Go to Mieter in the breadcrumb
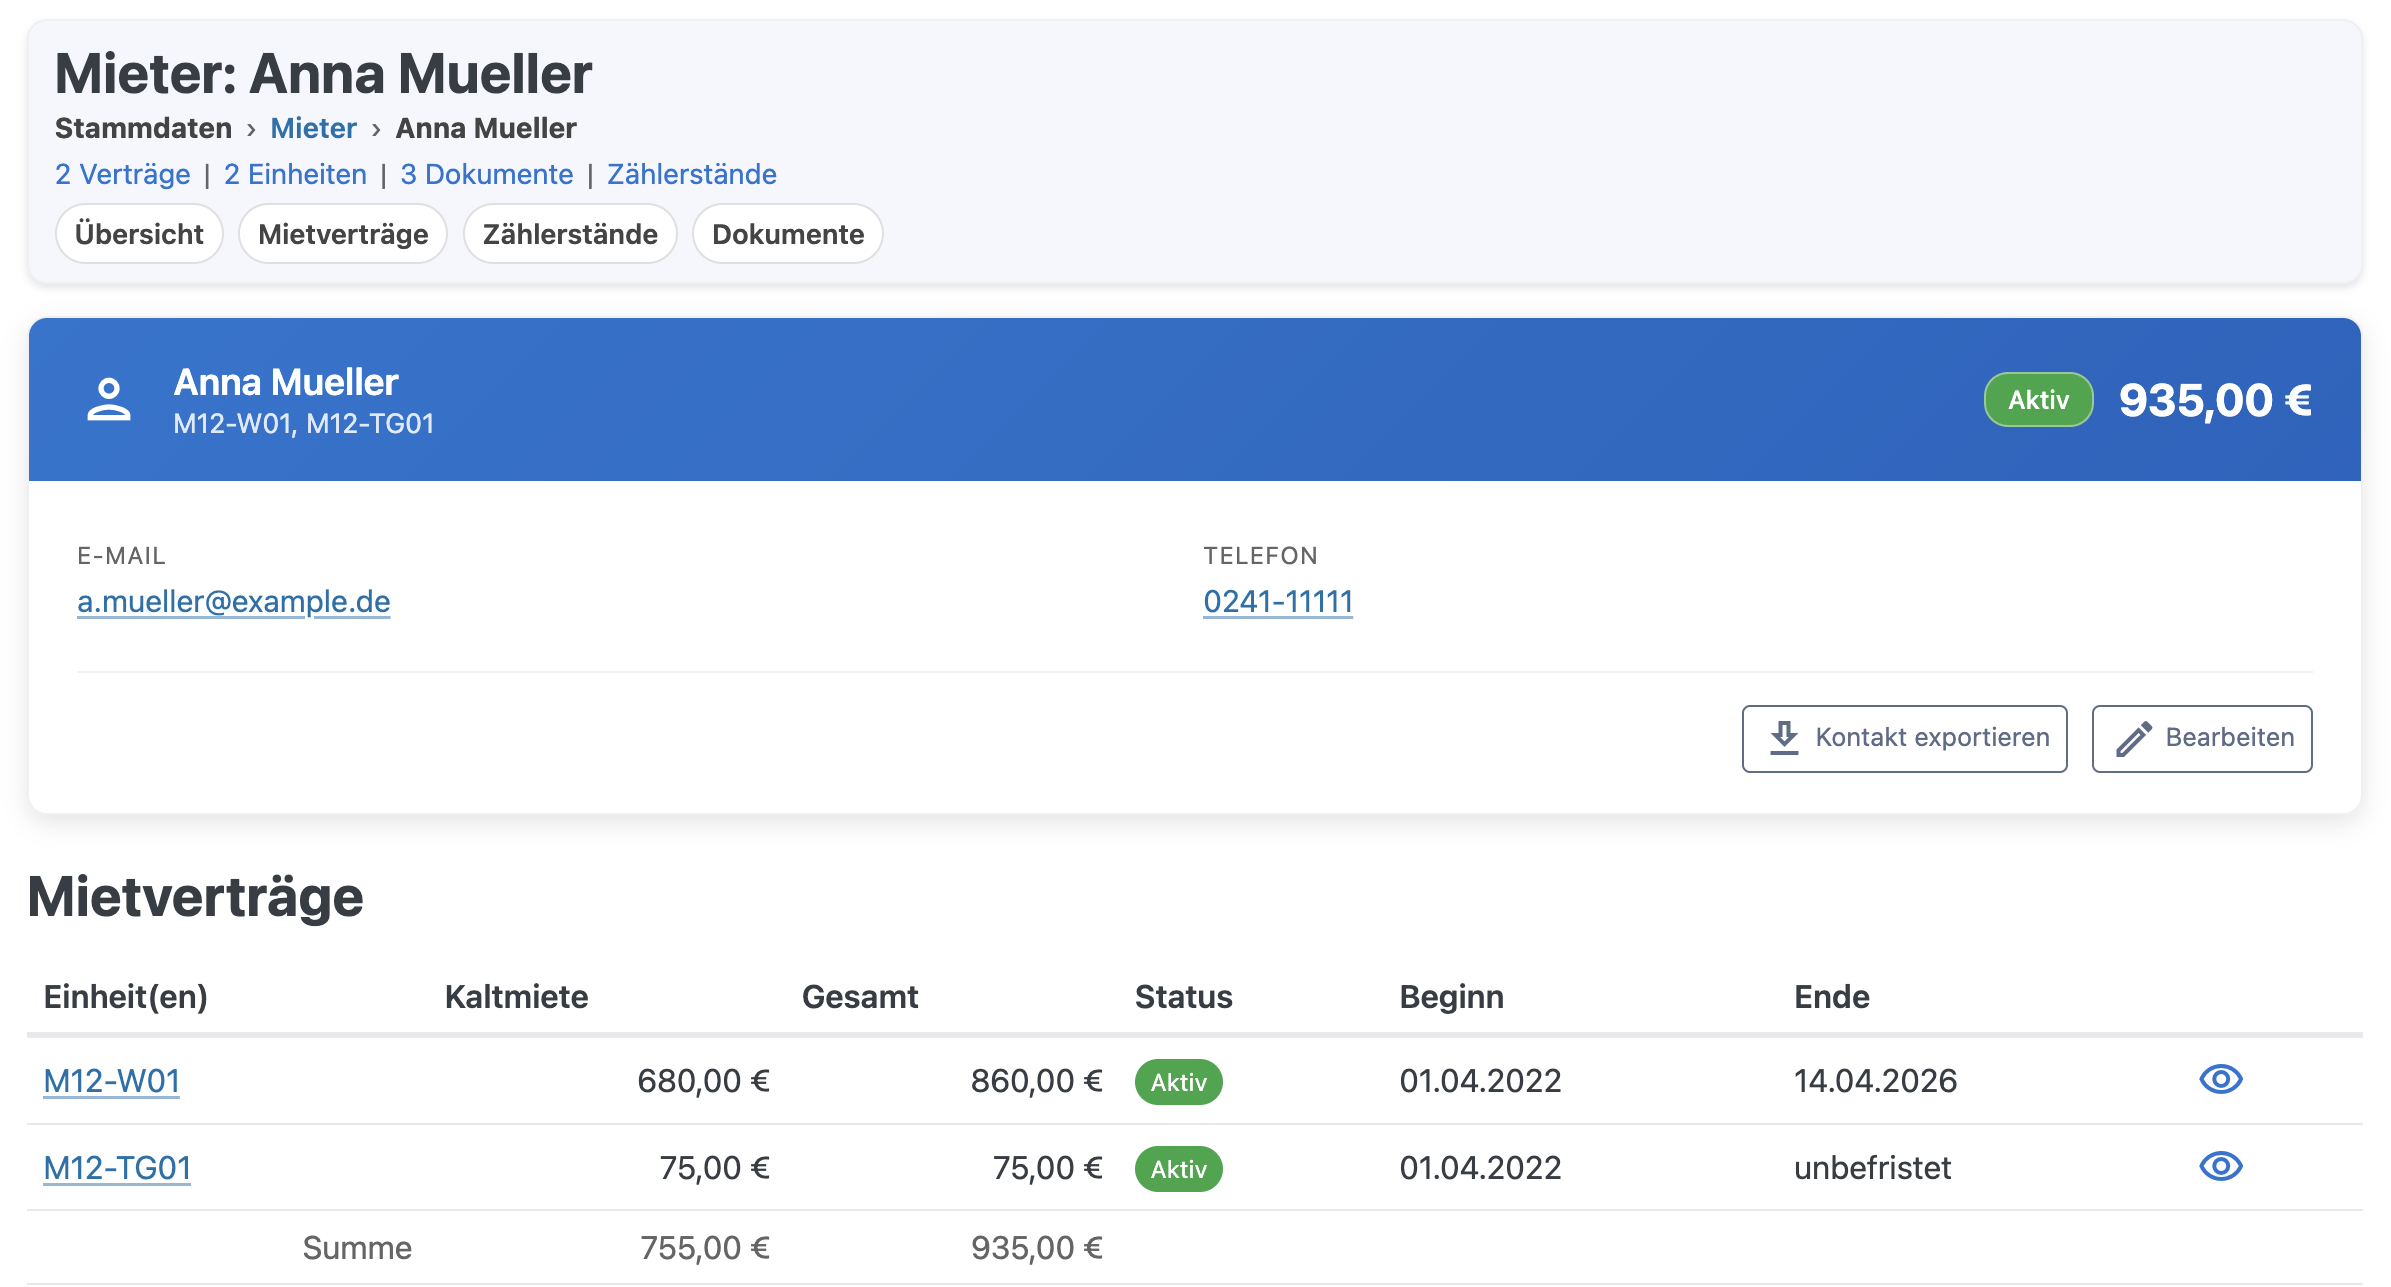Viewport: 2391px width, 1287px height. (x=313, y=128)
